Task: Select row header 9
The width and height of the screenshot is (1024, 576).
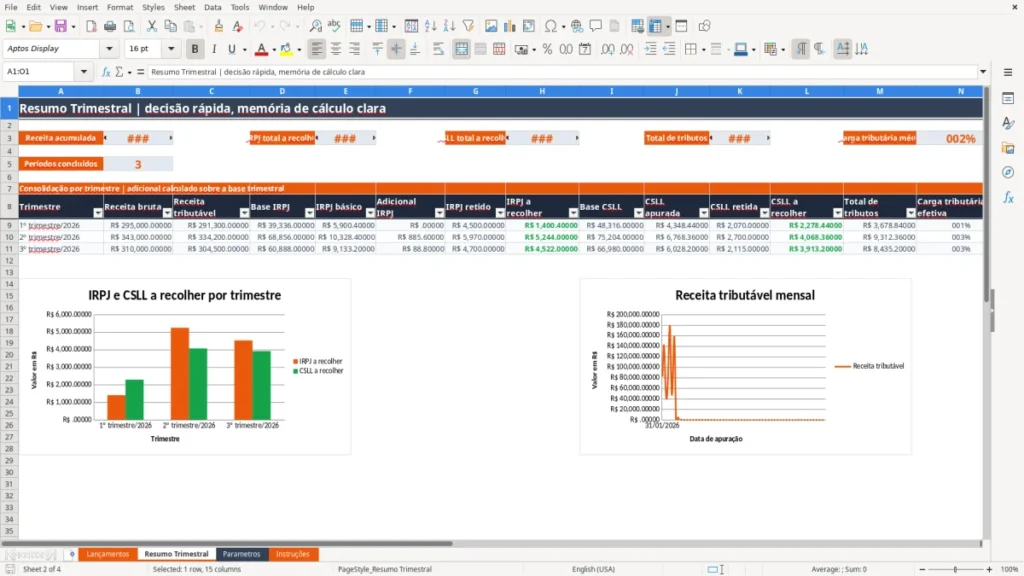Action: [9, 225]
